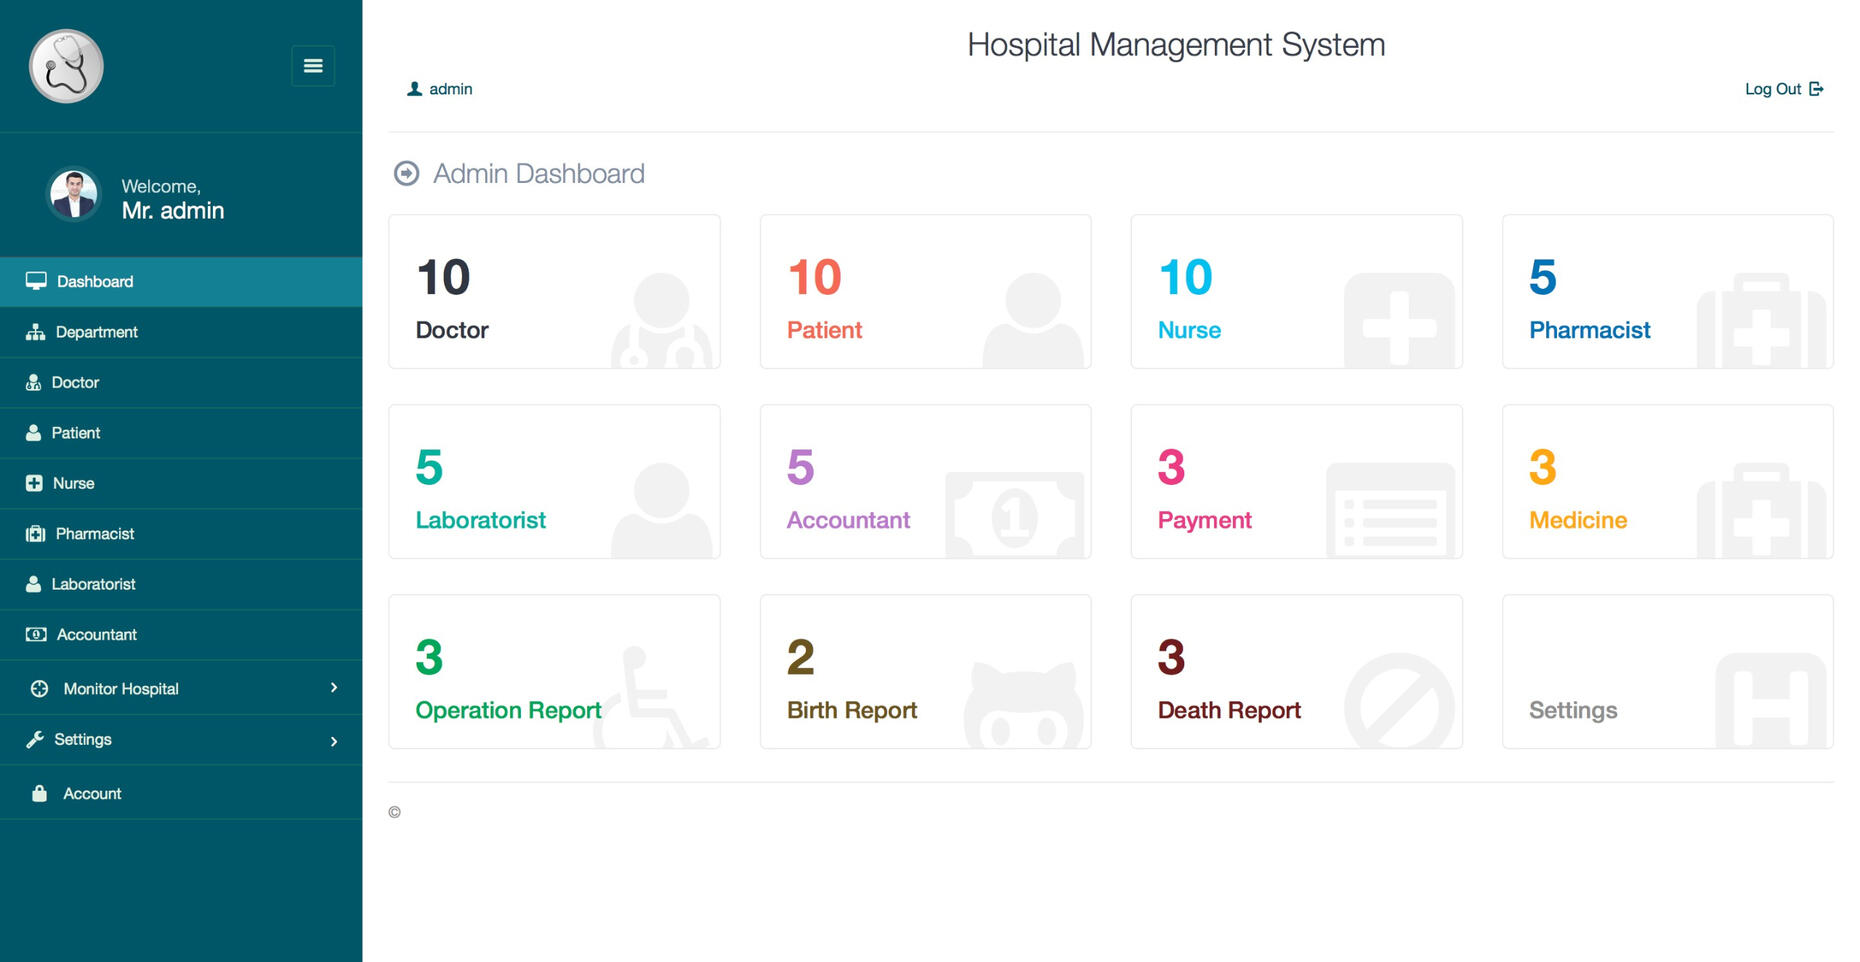Click the Pharmacist medkit icon in sidebar
This screenshot has height=962, width=1860.
tap(35, 534)
